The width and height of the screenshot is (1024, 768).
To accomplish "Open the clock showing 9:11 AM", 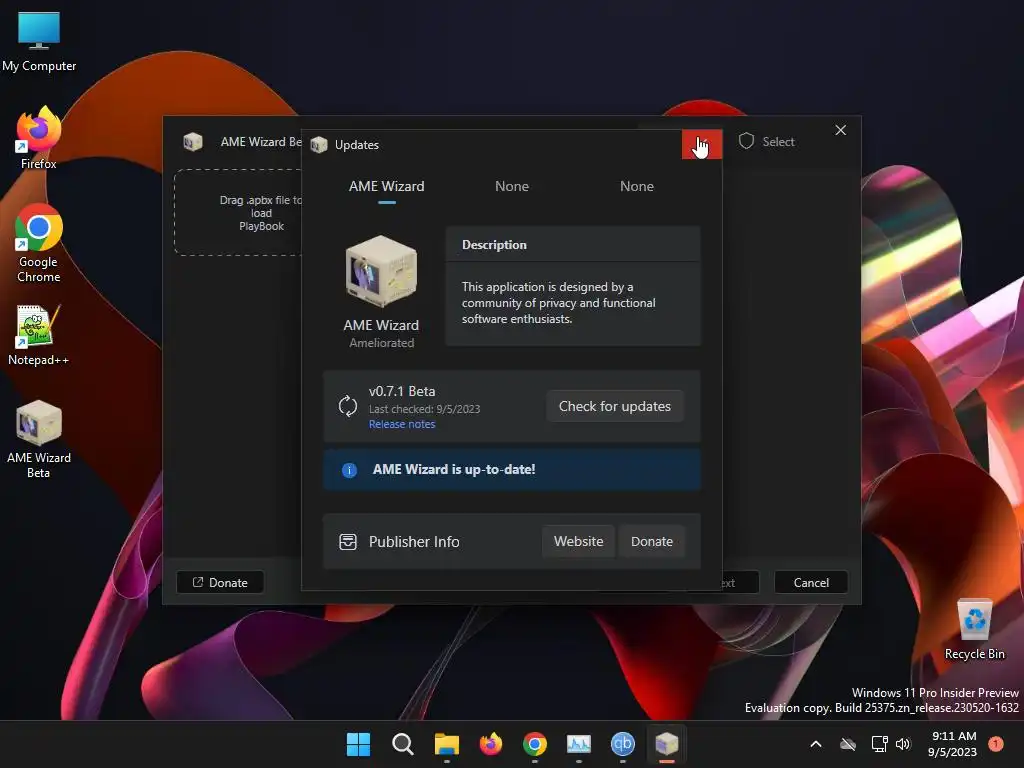I will tap(953, 744).
